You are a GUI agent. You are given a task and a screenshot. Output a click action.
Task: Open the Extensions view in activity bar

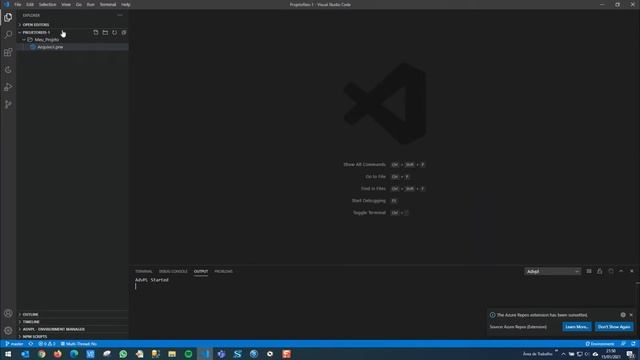(x=8, y=52)
